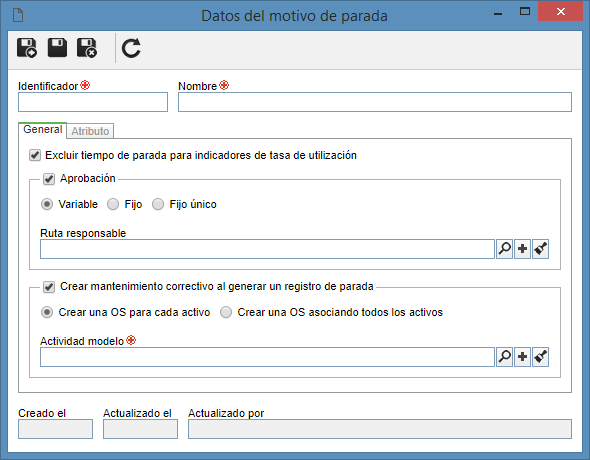Screen dimensions: 590x460
Task: Focus the Identificador input field
Action: pyautogui.click(x=93, y=102)
